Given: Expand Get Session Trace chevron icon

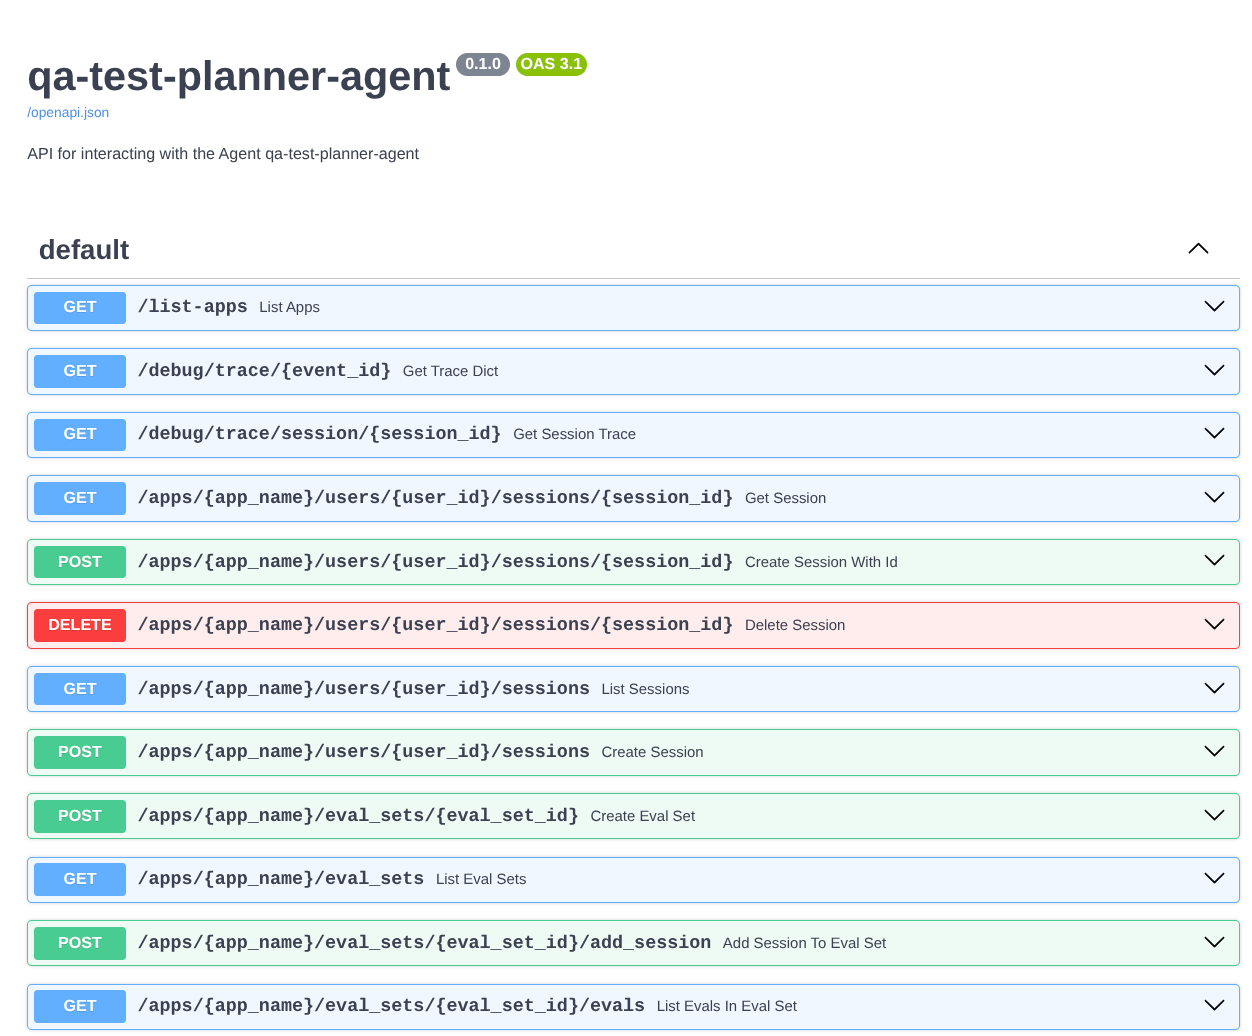Looking at the screenshot, I should pyautogui.click(x=1214, y=434).
